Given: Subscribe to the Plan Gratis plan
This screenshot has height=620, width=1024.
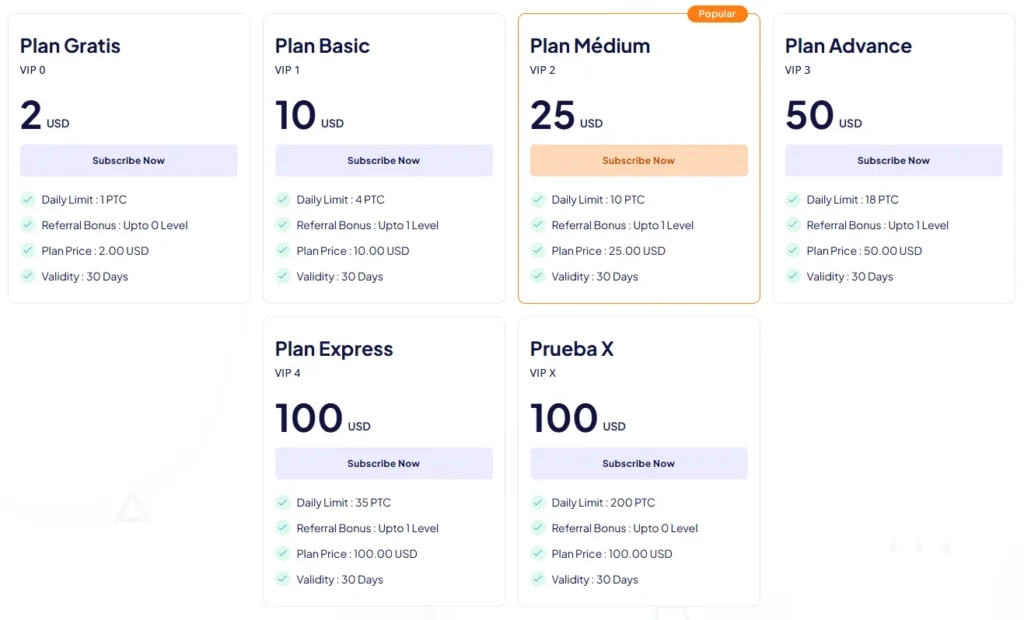Looking at the screenshot, I should (128, 160).
